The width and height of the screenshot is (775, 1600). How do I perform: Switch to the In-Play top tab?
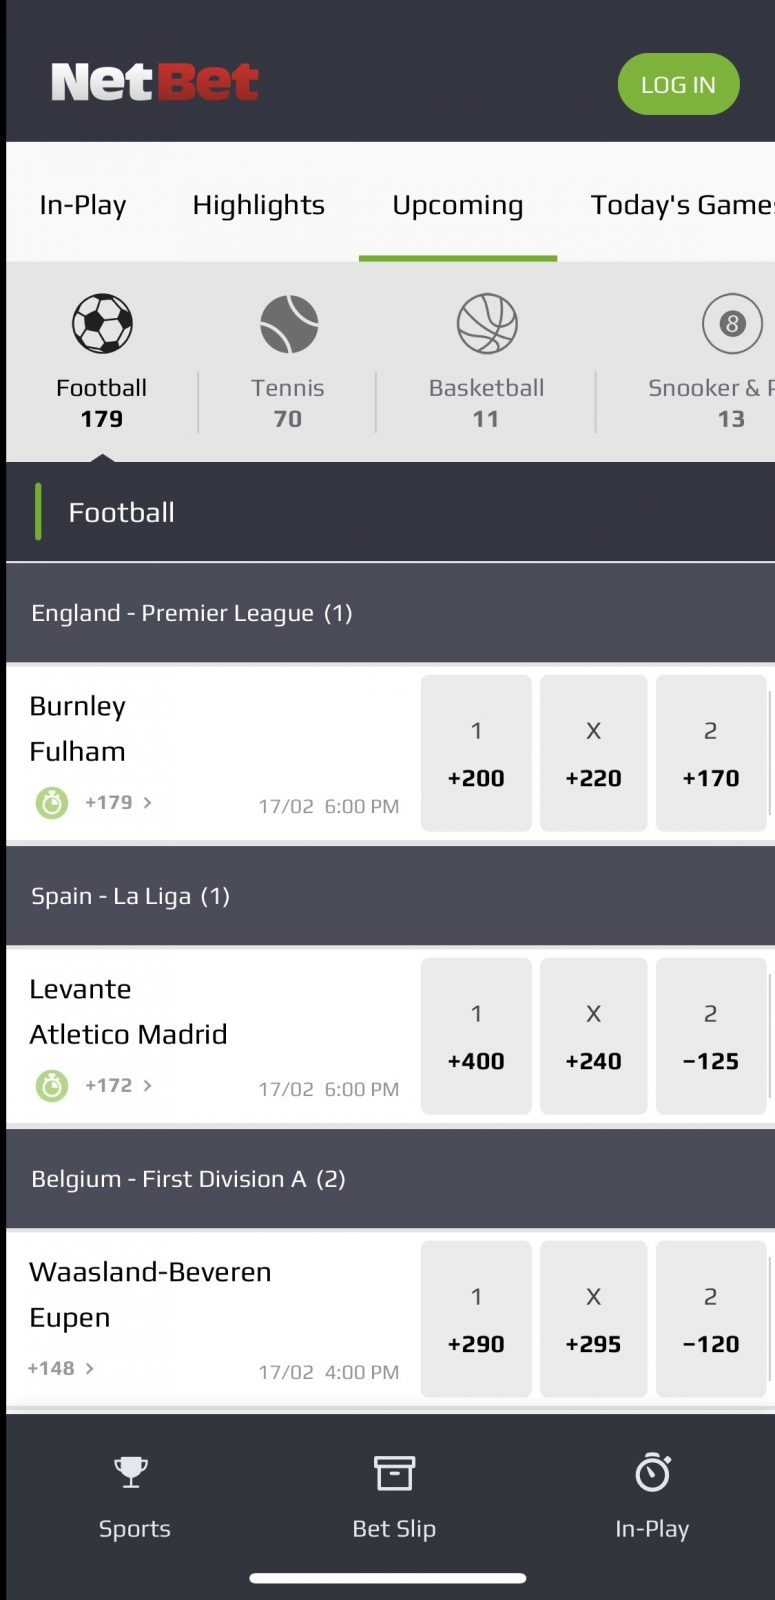[x=83, y=205]
